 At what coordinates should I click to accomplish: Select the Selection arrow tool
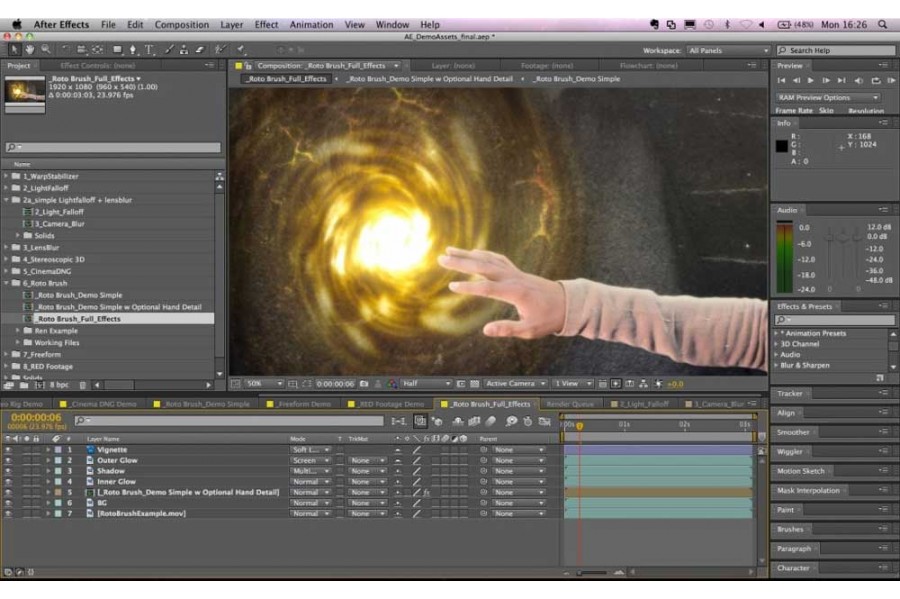pos(14,50)
